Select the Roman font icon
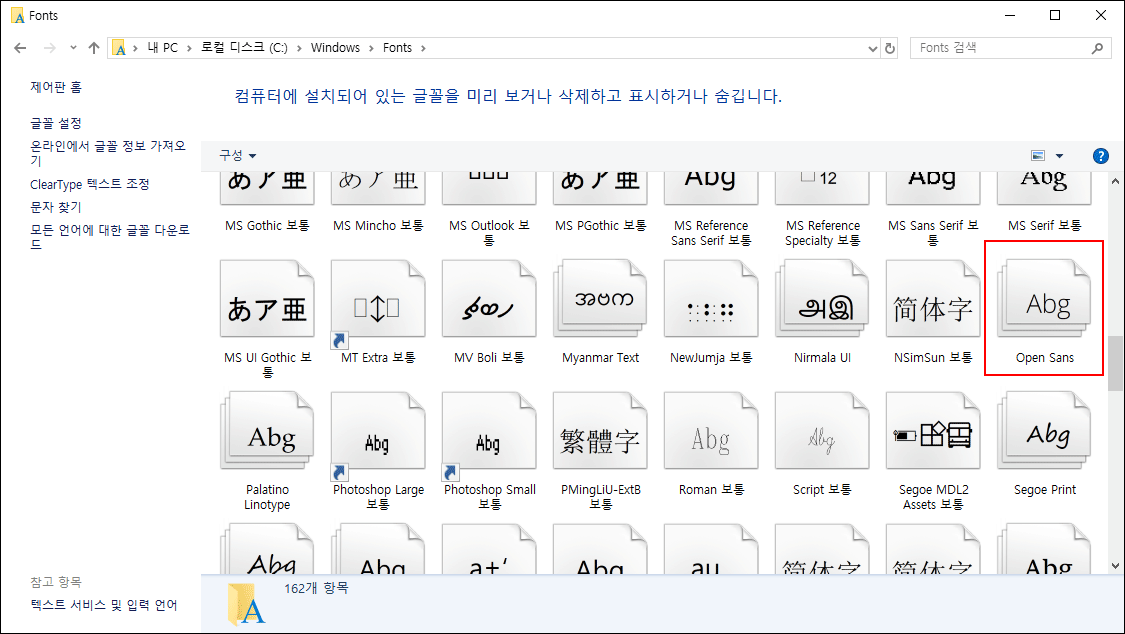Screen dimensions: 1125x634 [711, 432]
